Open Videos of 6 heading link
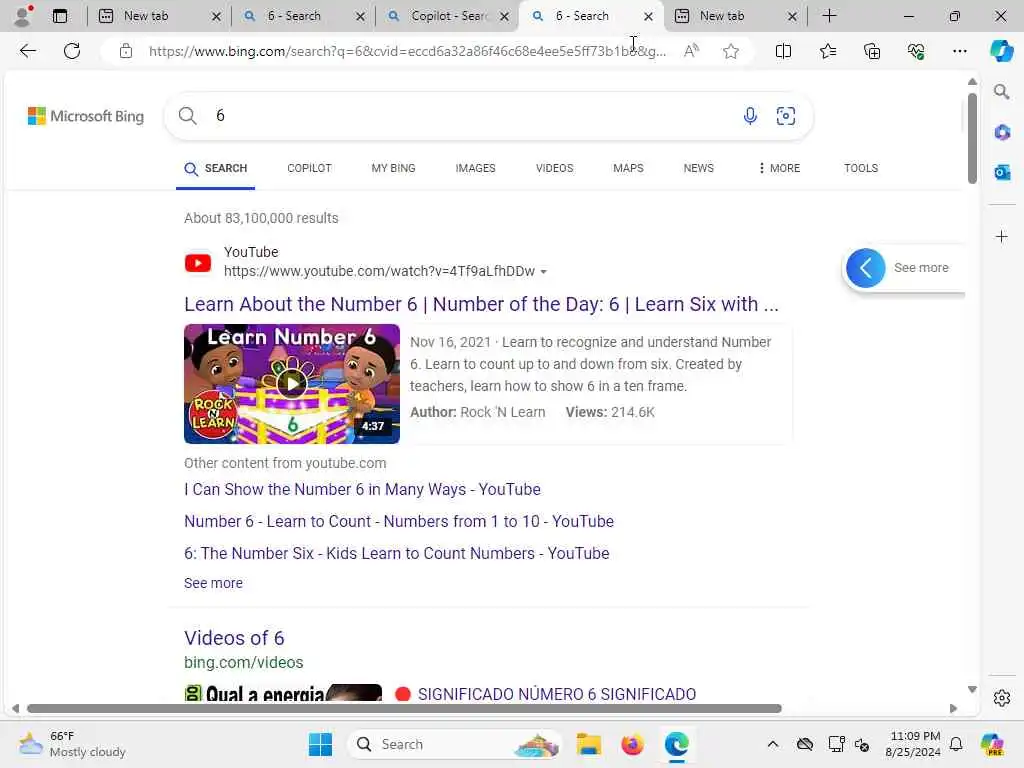Image resolution: width=1024 pixels, height=768 pixels. pyautogui.click(x=234, y=638)
